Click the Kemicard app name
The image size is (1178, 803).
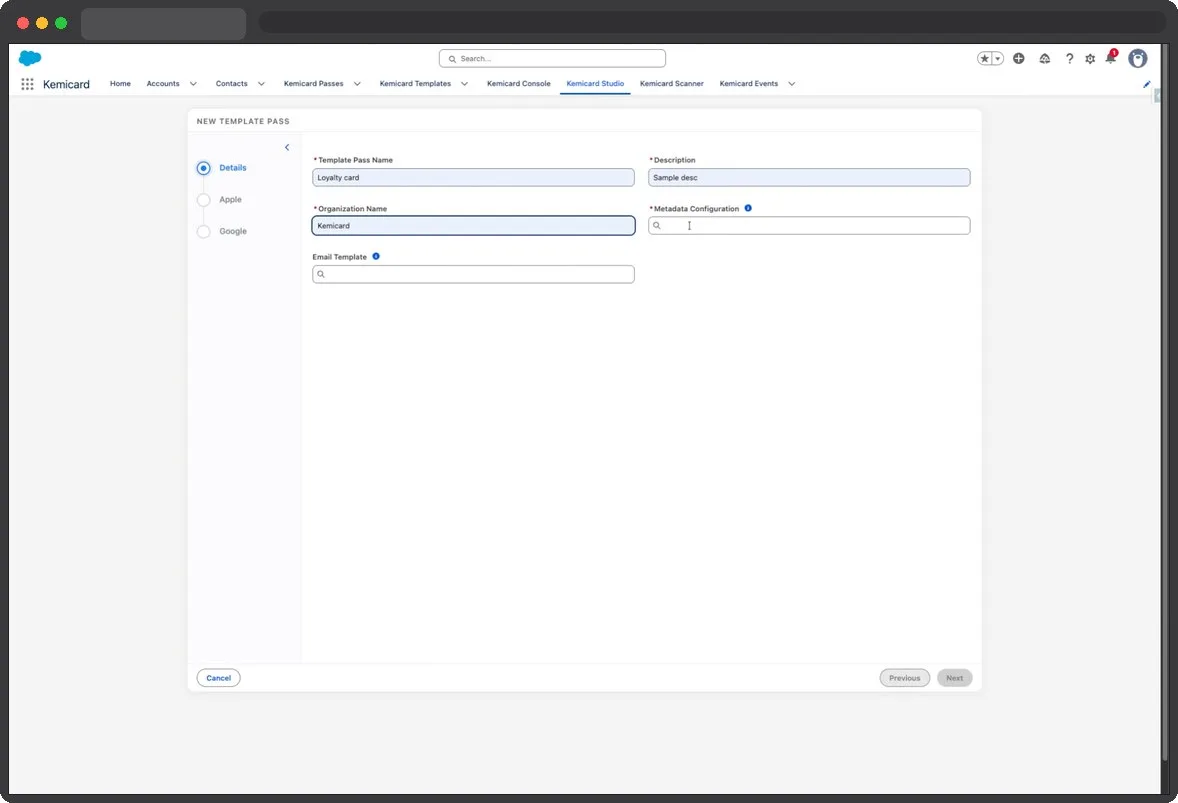tap(66, 84)
